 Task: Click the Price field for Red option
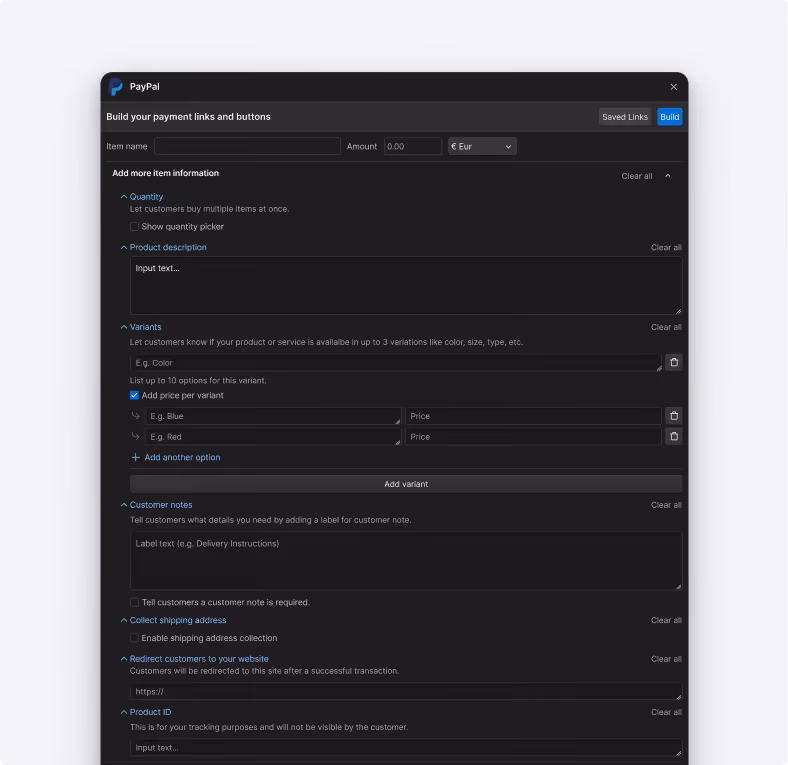[x=533, y=437]
